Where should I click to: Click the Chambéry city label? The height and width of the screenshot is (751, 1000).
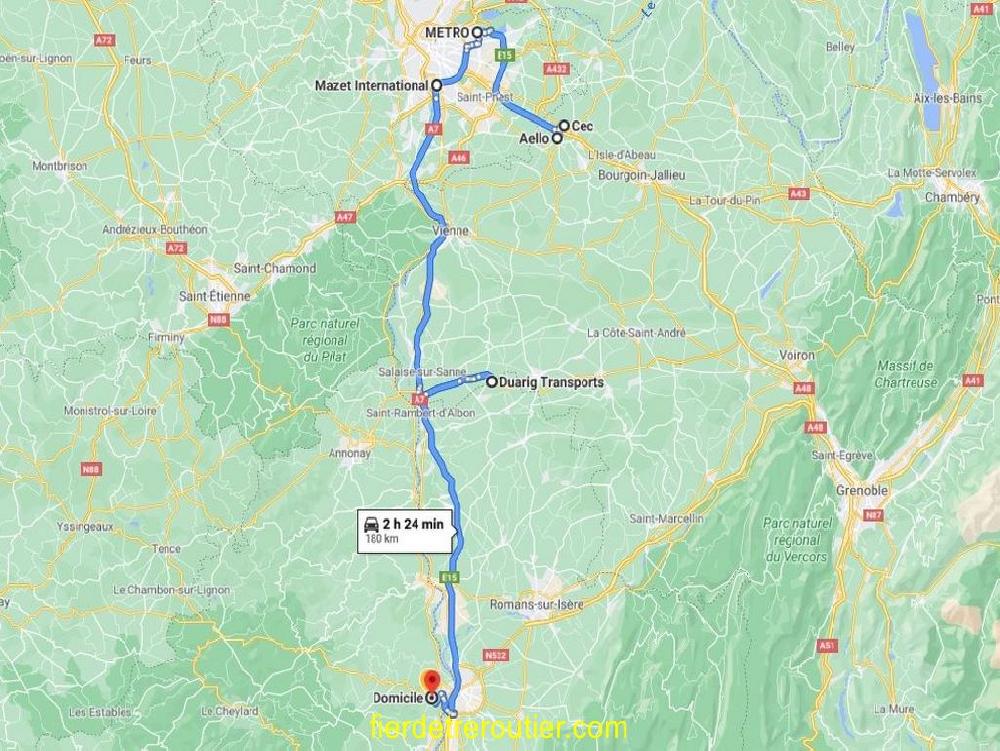952,198
